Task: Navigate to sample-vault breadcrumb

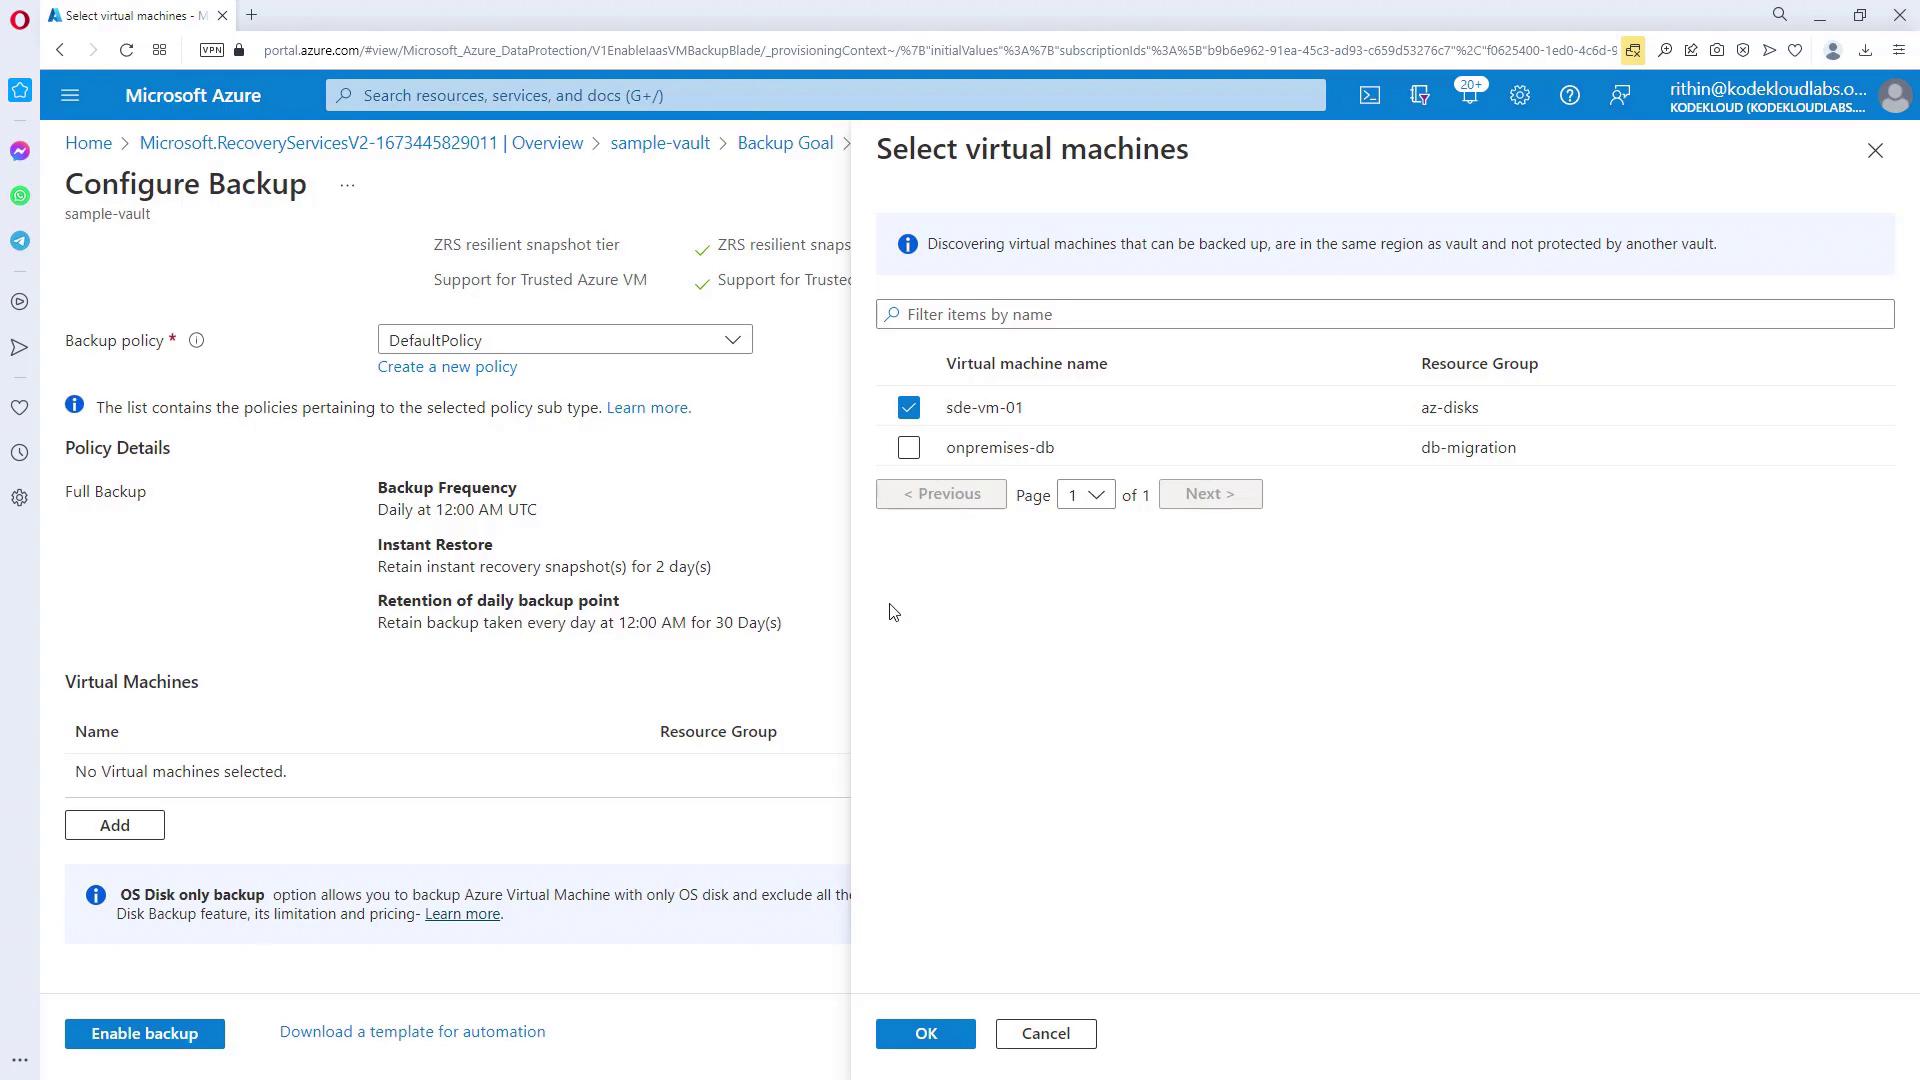Action: click(659, 143)
